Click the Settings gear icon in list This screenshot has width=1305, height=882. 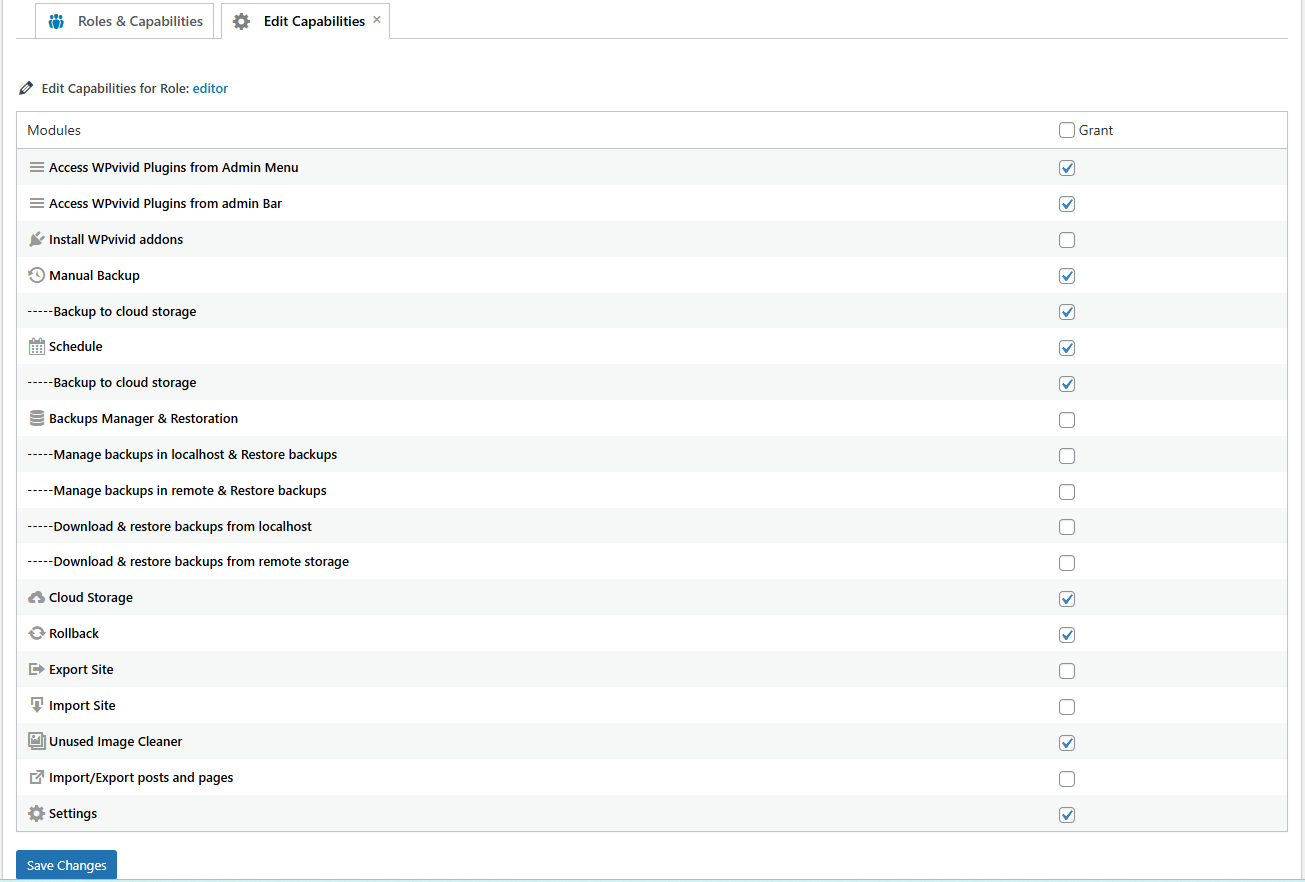(x=37, y=814)
